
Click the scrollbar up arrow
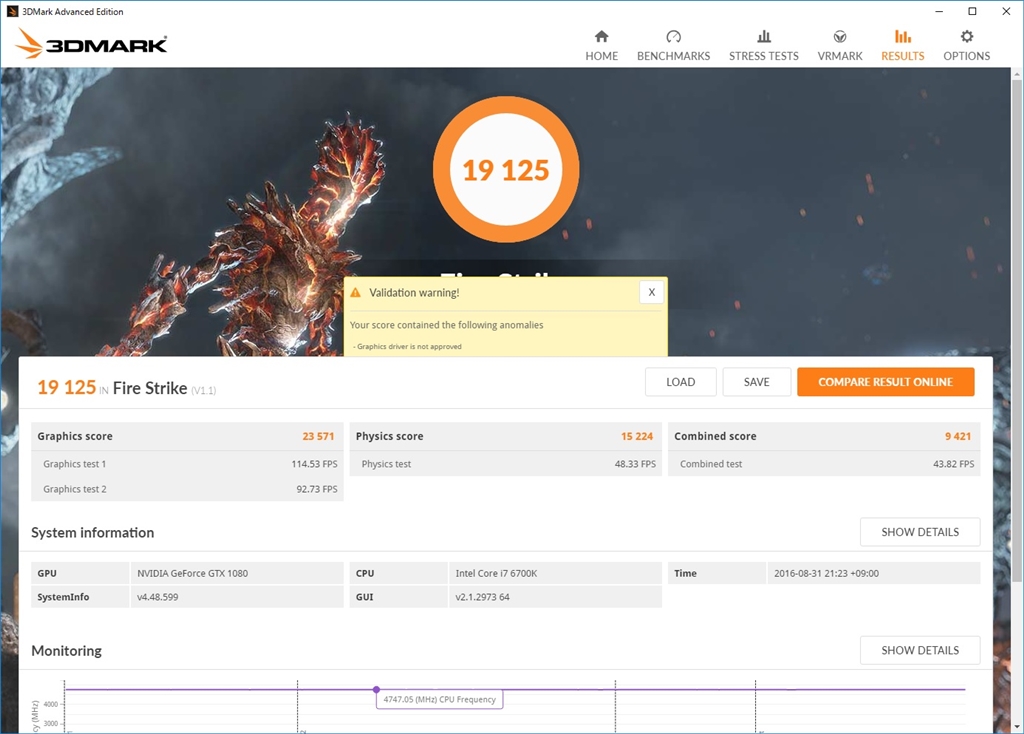click(x=1017, y=74)
